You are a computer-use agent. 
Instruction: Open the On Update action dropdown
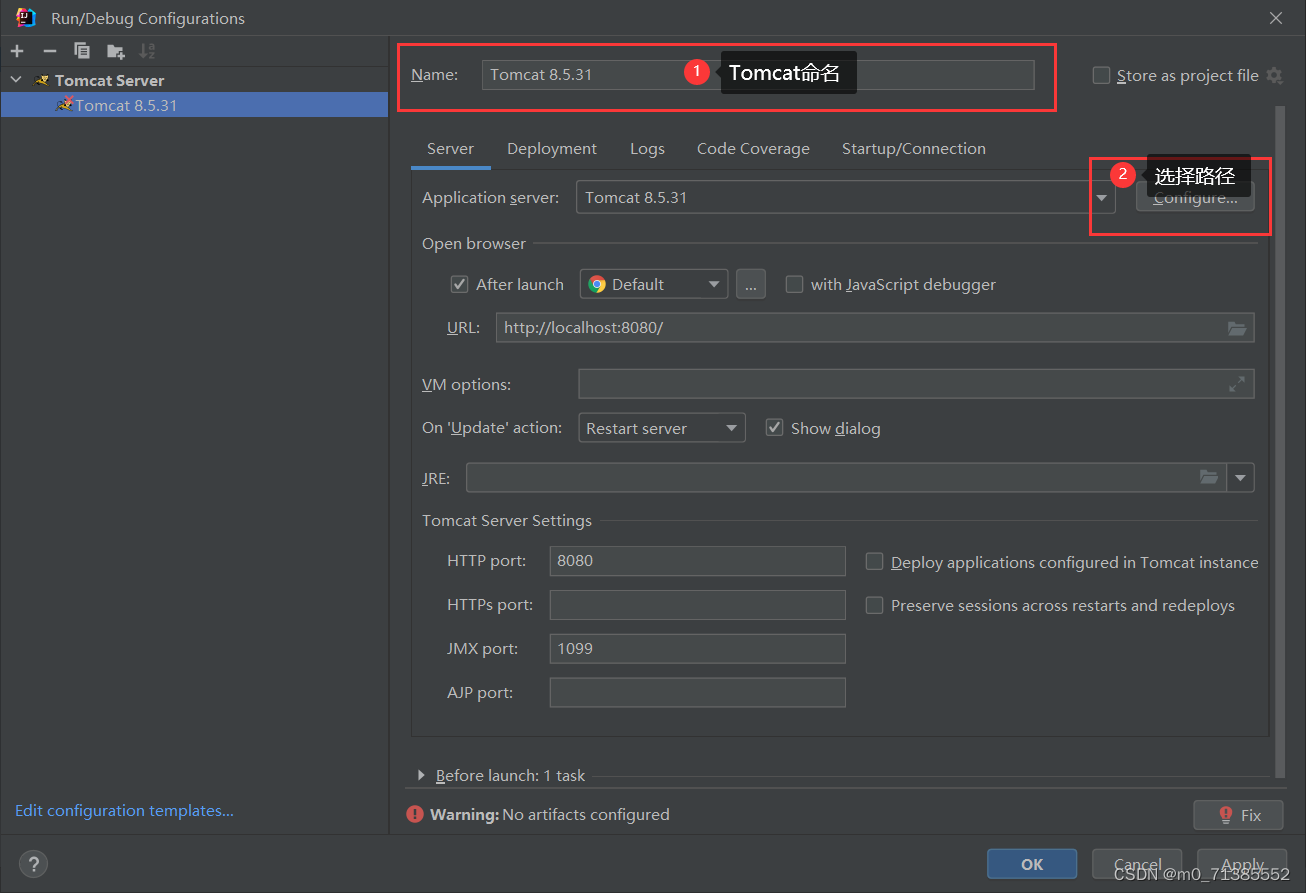tap(662, 428)
